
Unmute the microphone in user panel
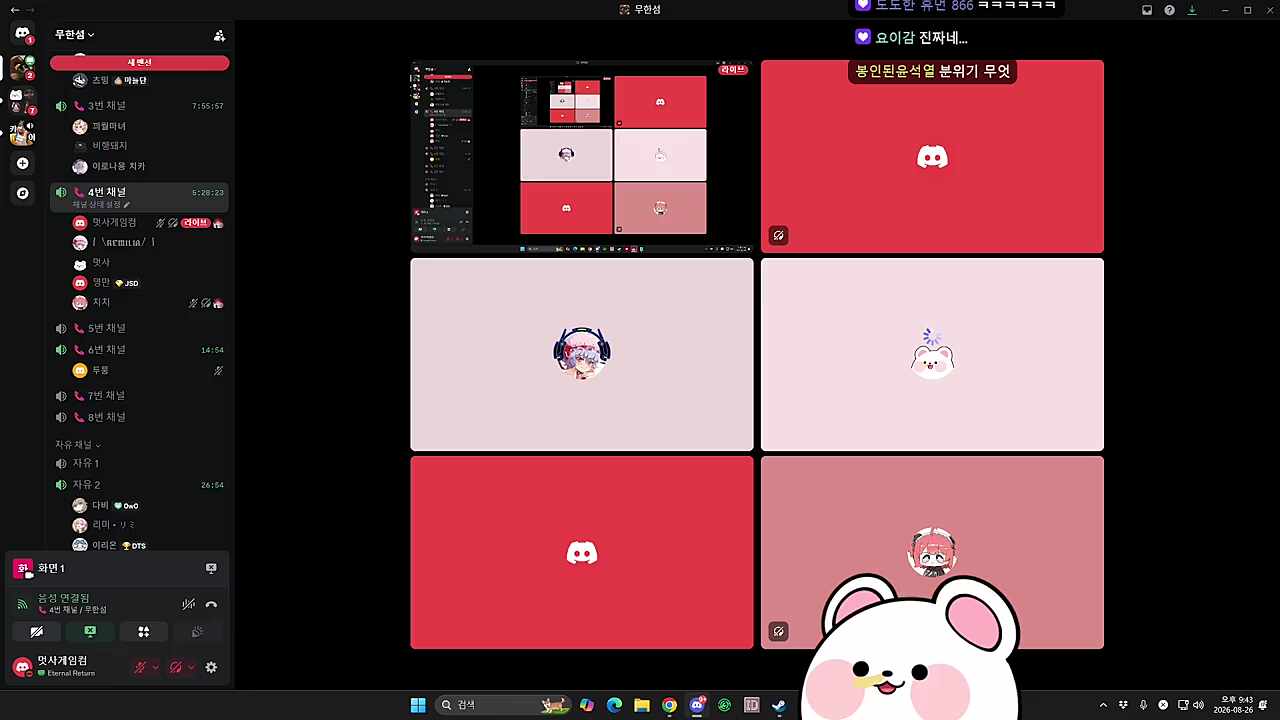(141, 668)
